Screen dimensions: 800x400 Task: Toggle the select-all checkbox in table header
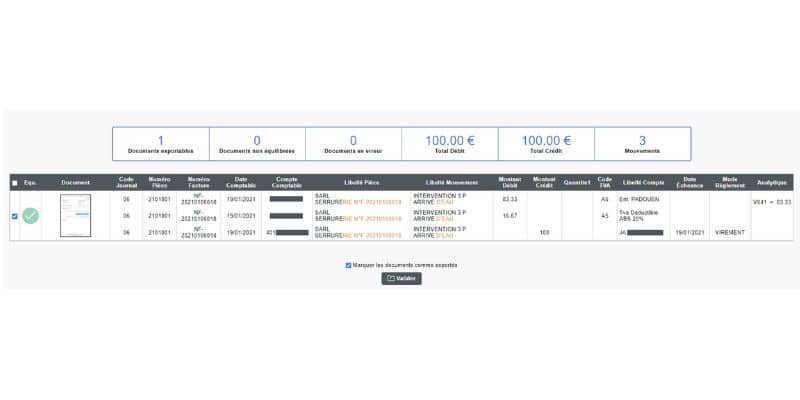[x=14, y=183]
